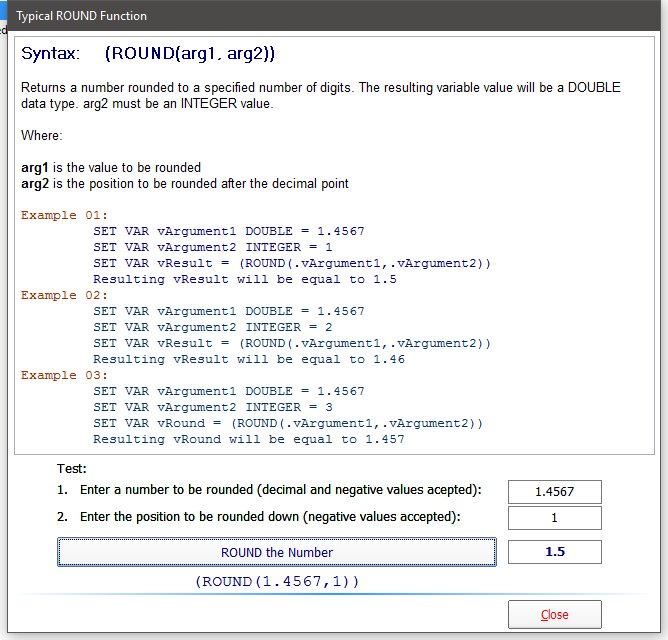The width and height of the screenshot is (668, 640).
Task: Click the Syntax heading text
Action: (x=148, y=53)
